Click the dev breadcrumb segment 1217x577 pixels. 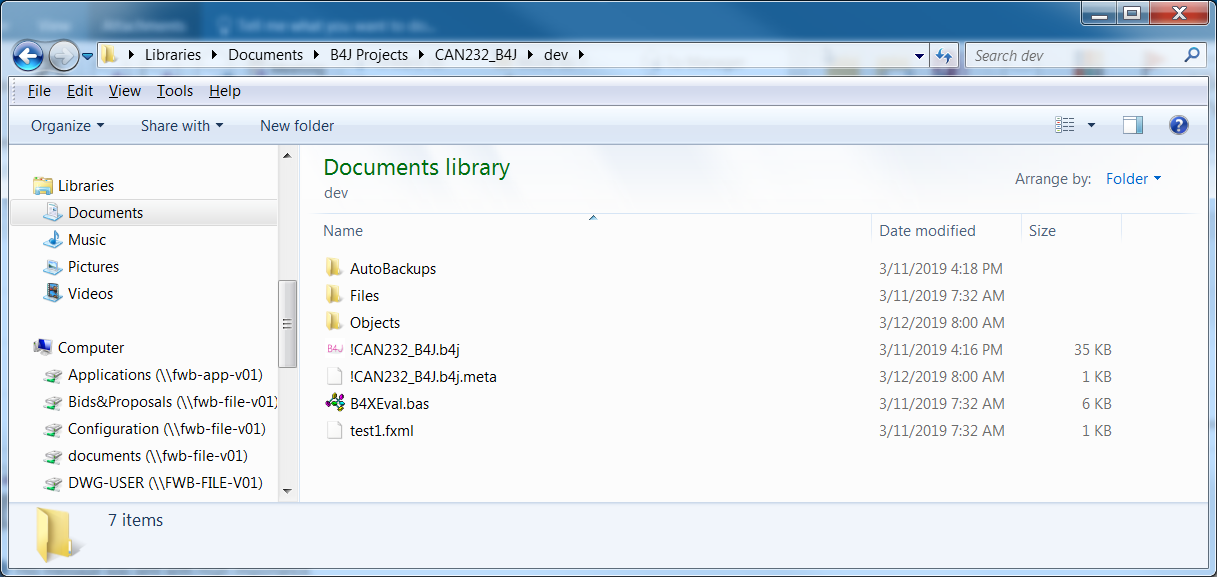point(556,55)
